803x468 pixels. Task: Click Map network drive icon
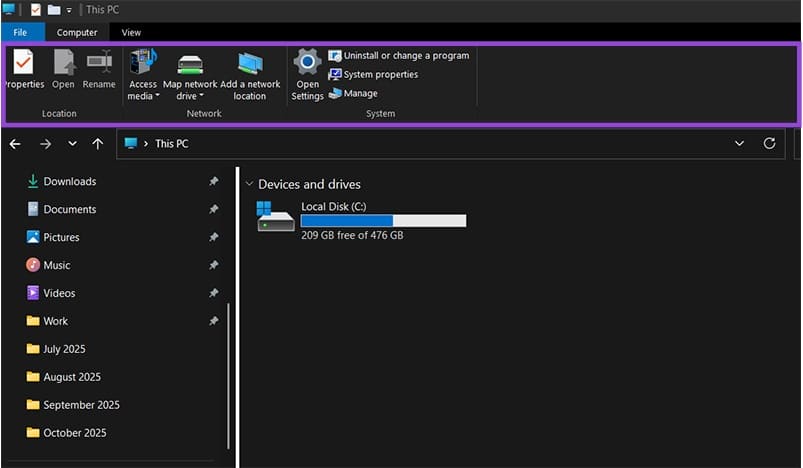click(190, 64)
